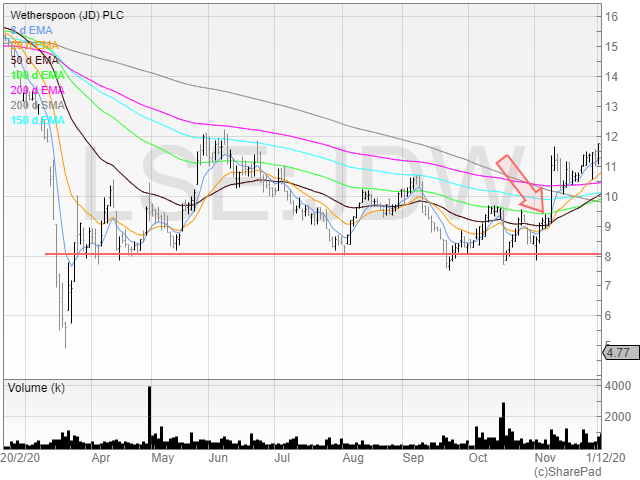
Task: Click the 1/12/20 end date label
Action: click(x=606, y=458)
